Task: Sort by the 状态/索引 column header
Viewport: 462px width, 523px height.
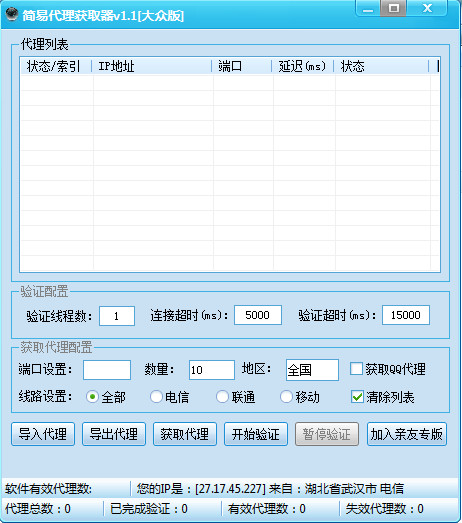Action: 56,66
